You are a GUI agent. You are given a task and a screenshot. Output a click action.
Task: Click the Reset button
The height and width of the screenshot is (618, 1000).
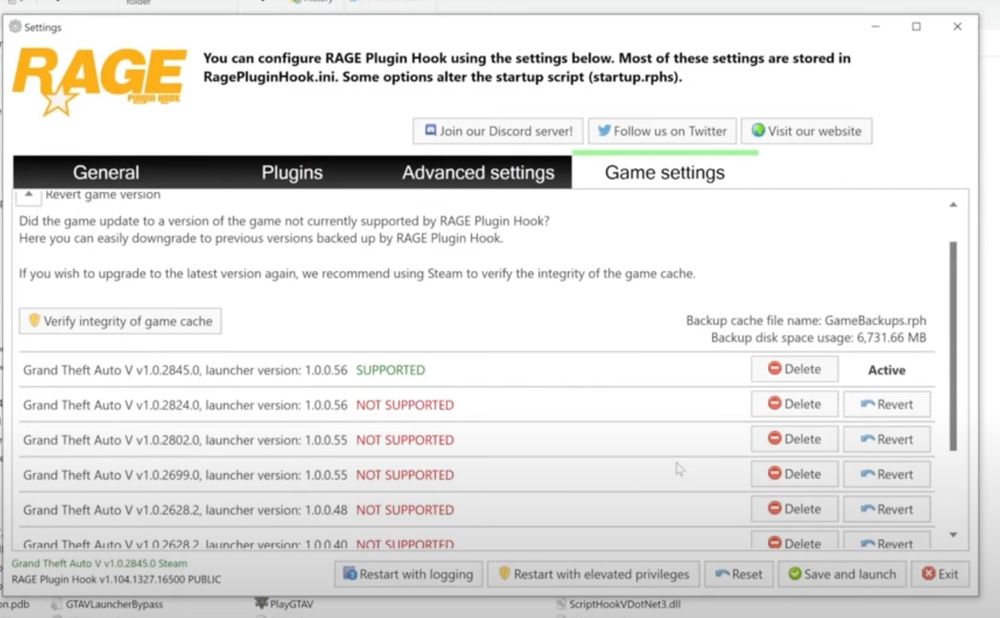[739, 574]
